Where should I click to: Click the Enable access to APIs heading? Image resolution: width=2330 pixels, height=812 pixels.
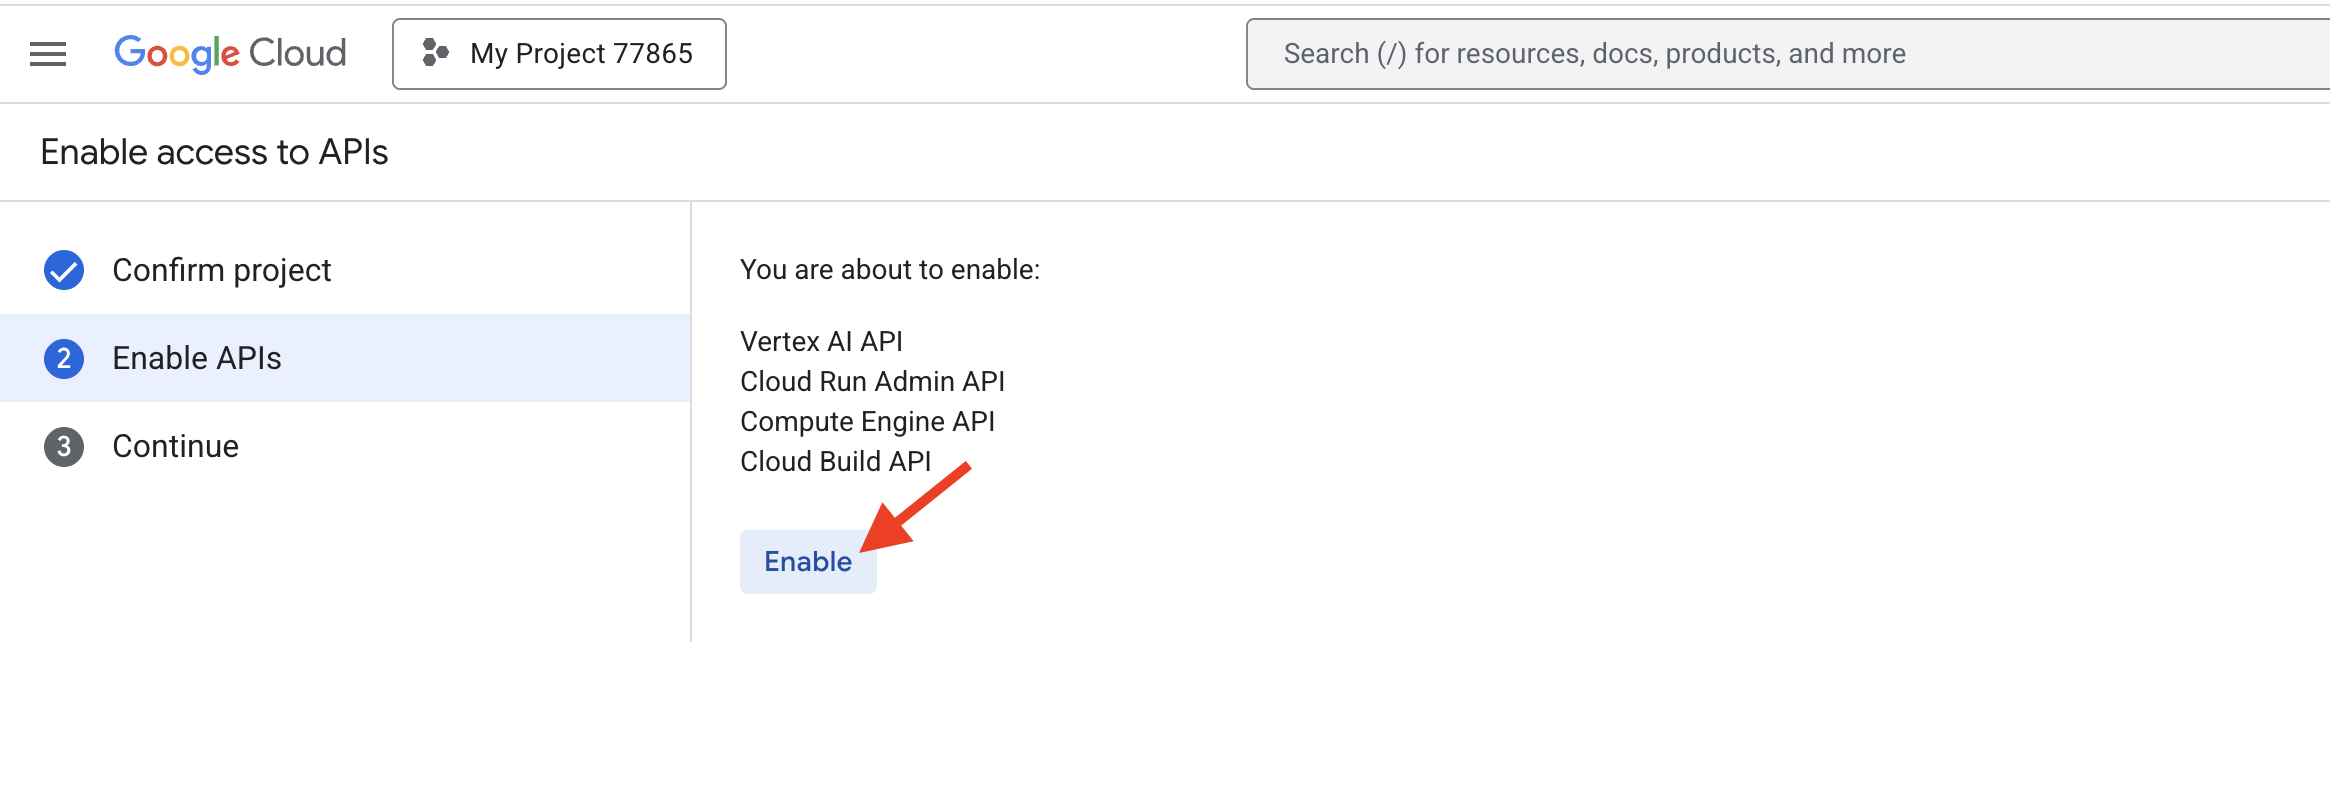coord(214,152)
